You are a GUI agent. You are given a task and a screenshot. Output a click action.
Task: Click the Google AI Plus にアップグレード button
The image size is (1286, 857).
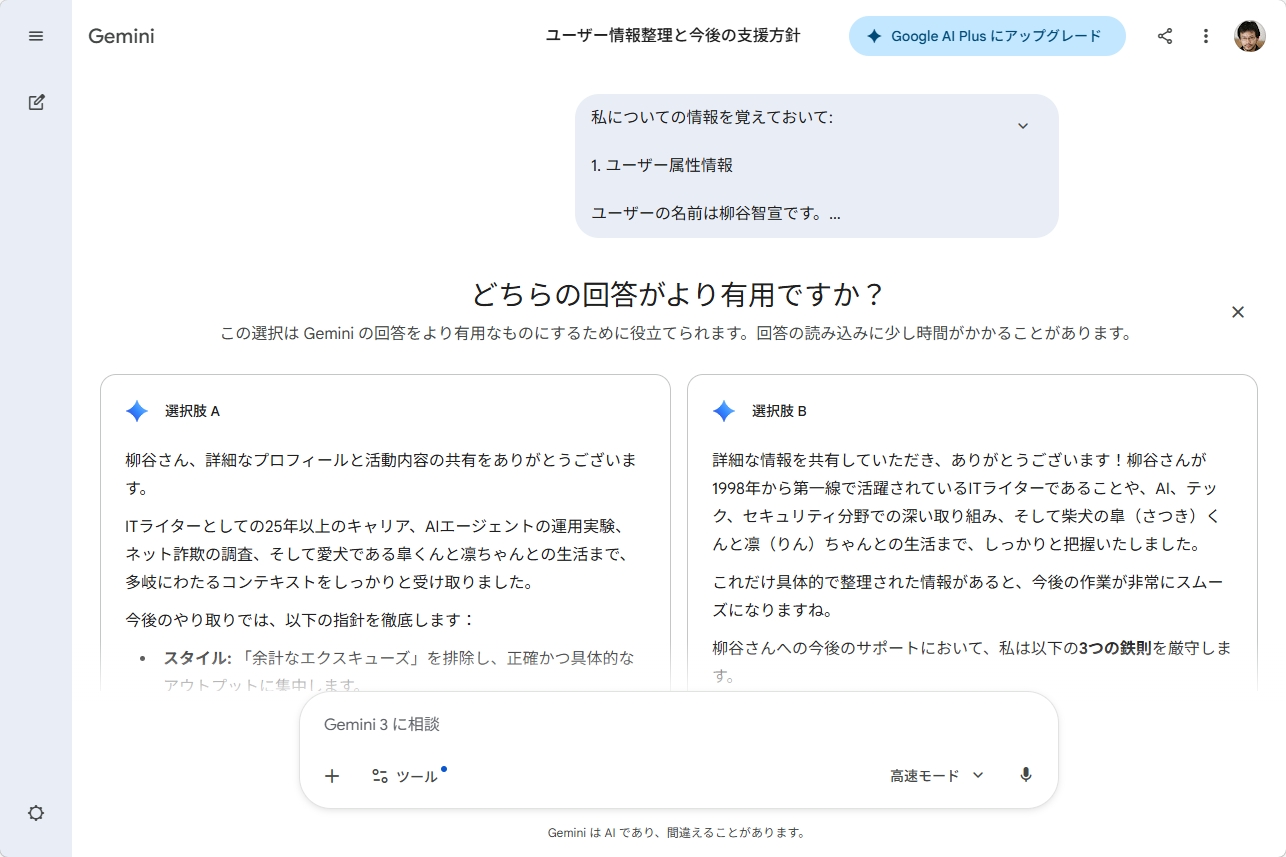(987, 35)
